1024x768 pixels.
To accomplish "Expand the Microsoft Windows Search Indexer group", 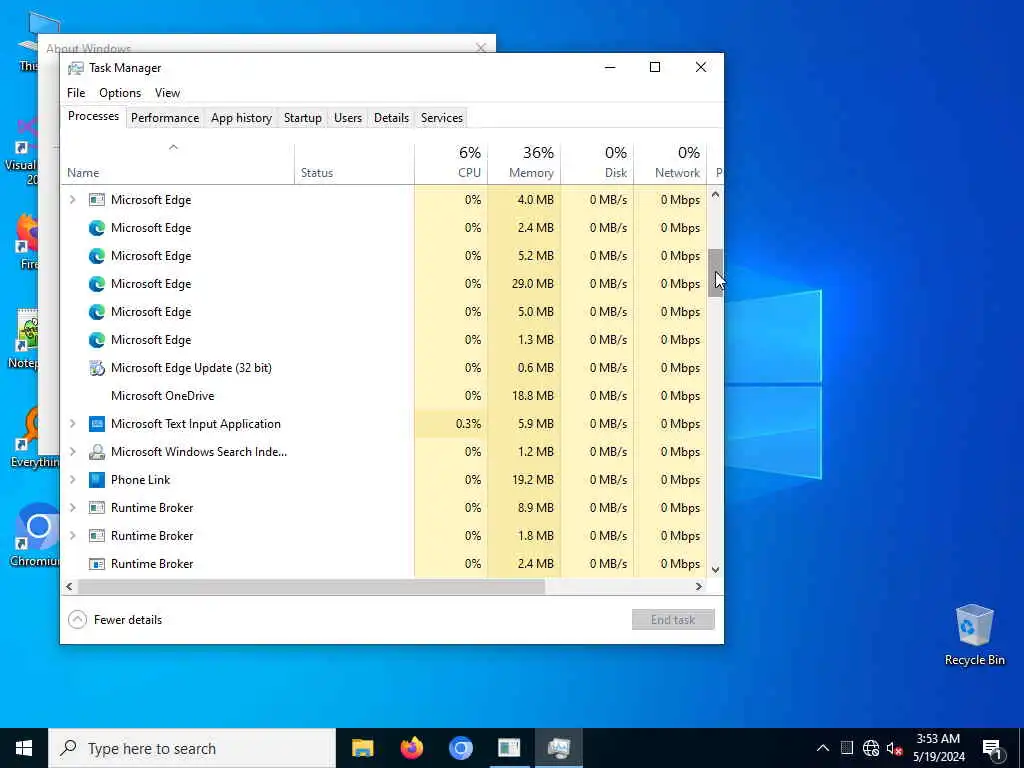I will 72,452.
